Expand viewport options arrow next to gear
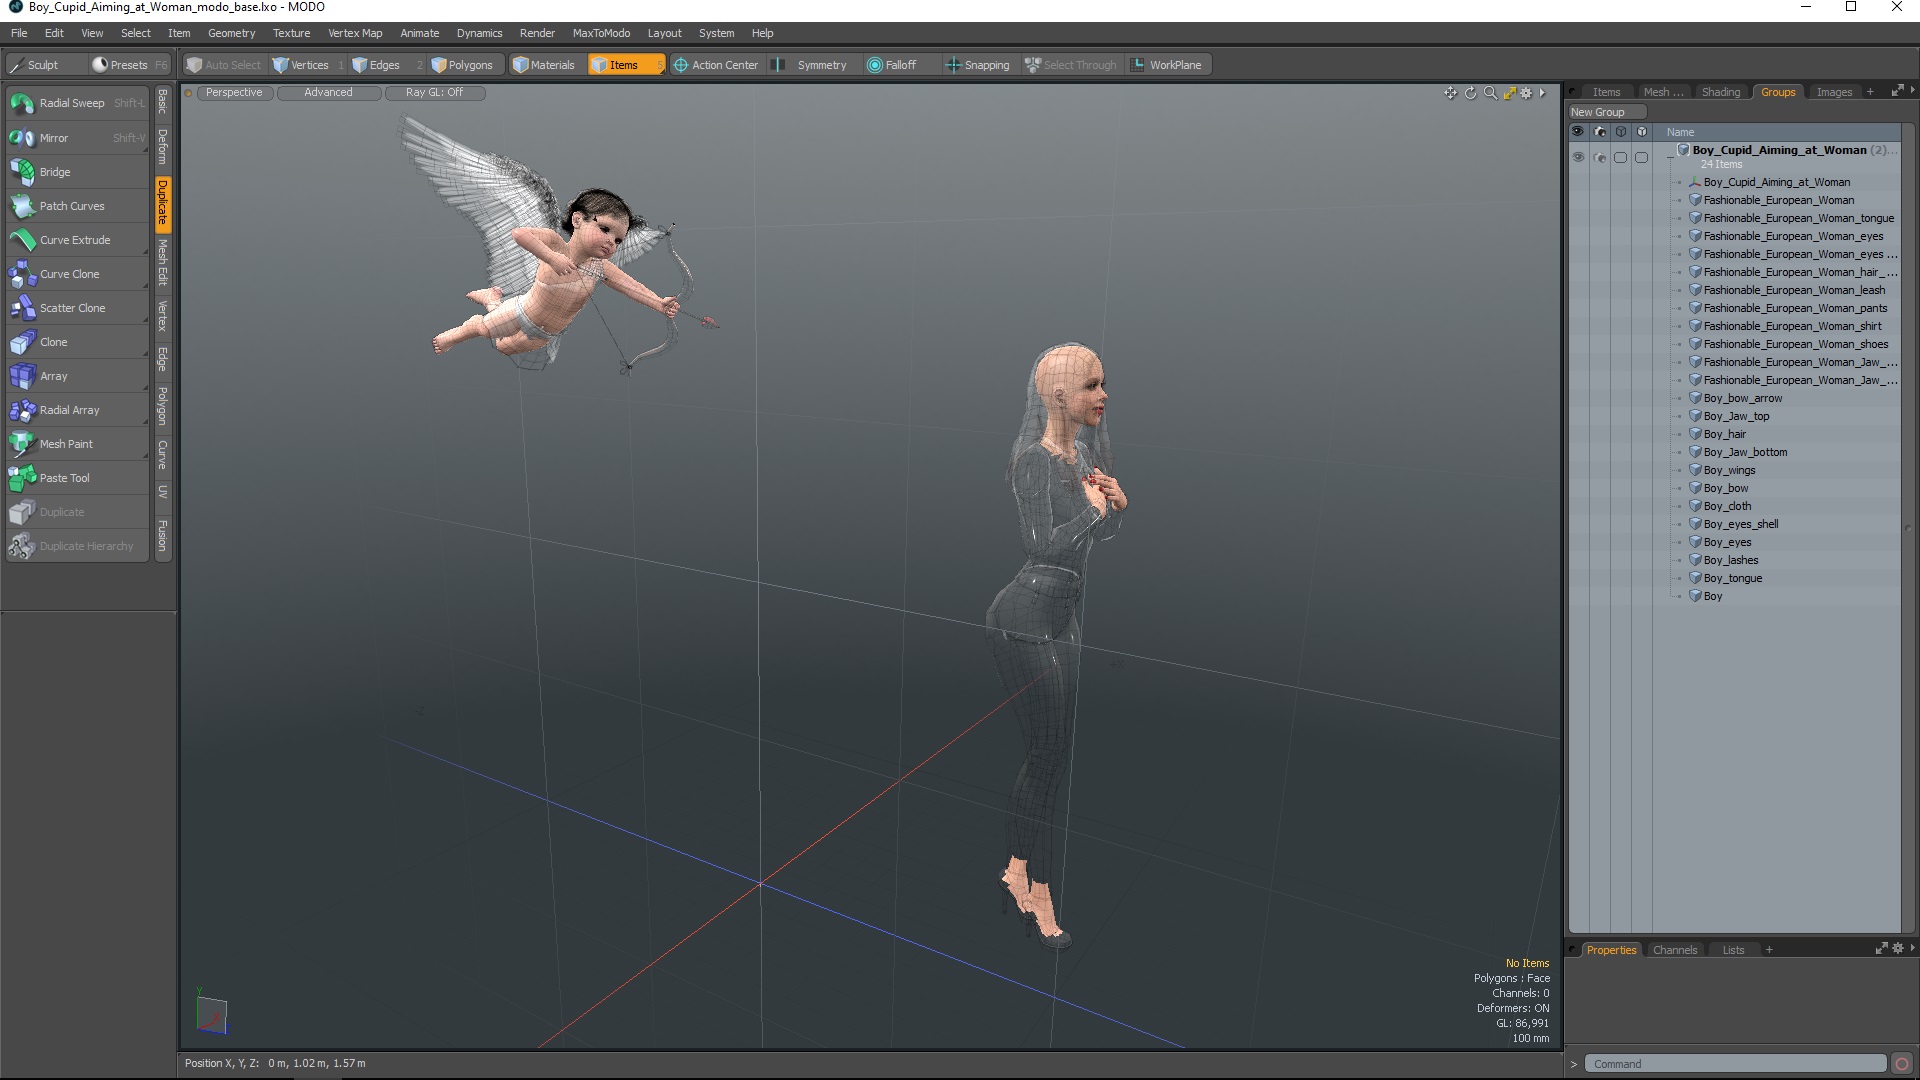 1542,93
